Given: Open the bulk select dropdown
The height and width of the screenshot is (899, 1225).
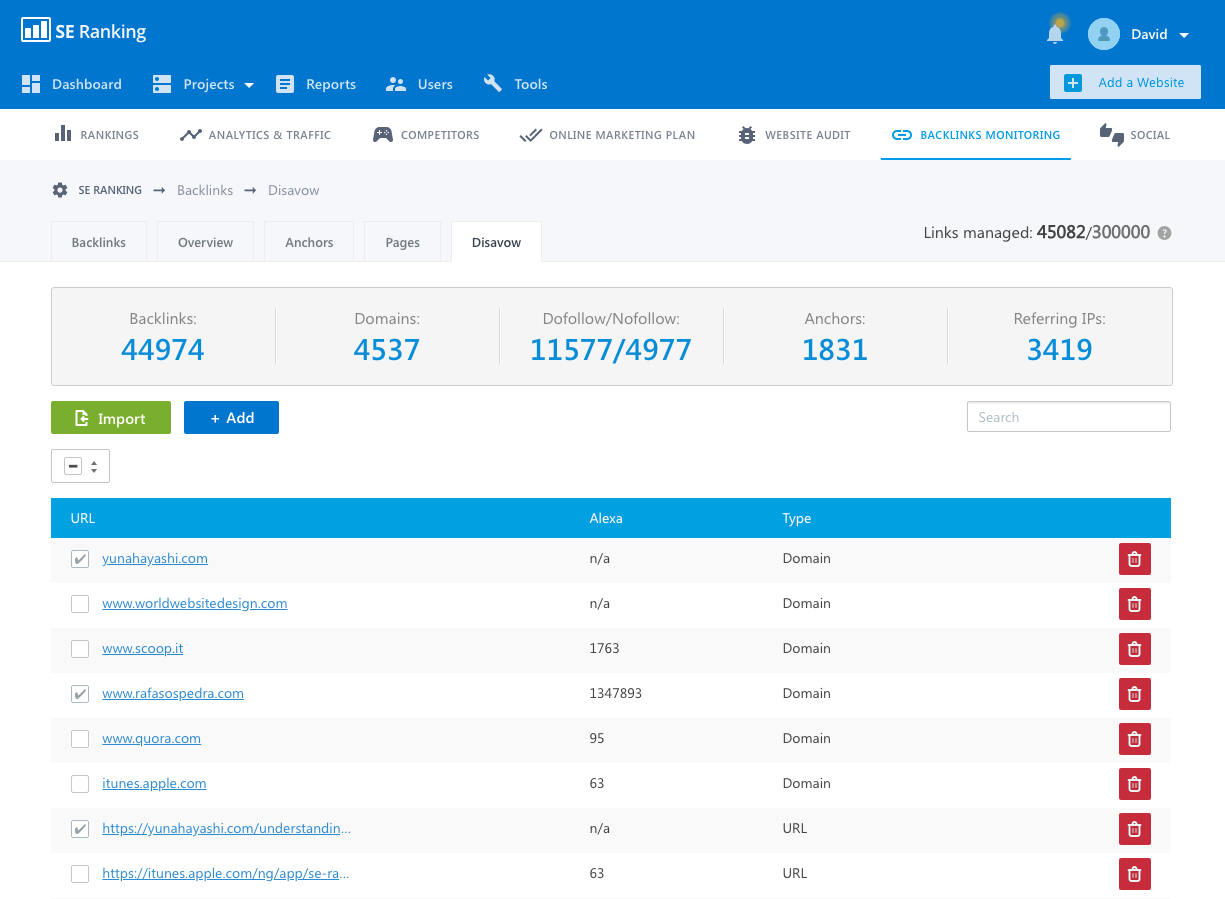Looking at the screenshot, I should [80, 466].
